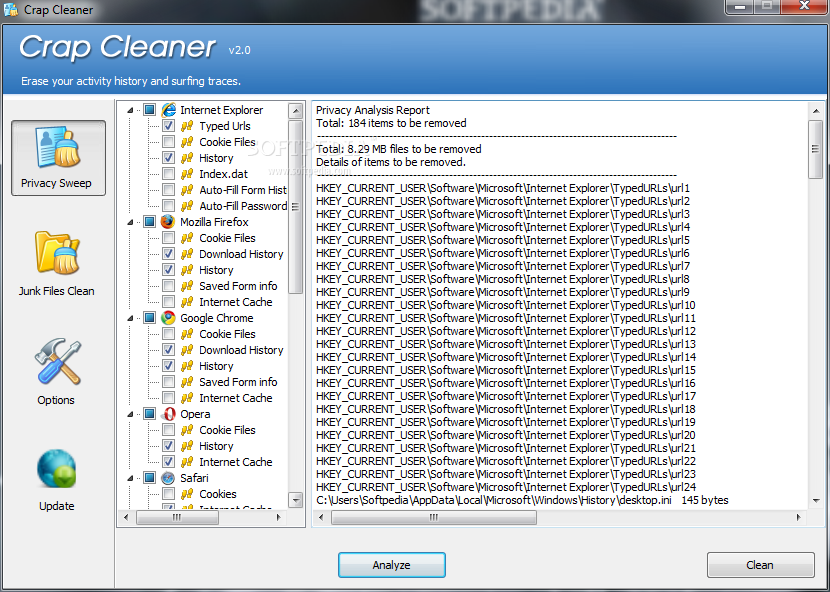This screenshot has height=592, width=830.
Task: Click the icon beside Opera History
Action: click(187, 446)
